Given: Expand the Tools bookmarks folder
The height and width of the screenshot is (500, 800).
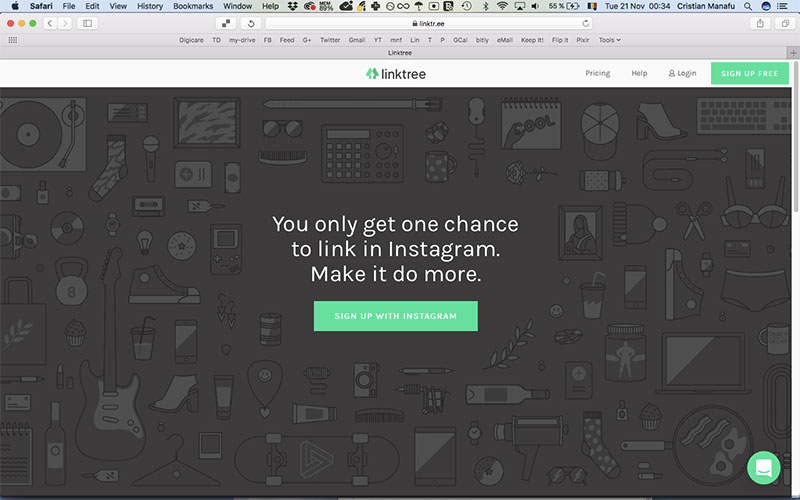Looking at the screenshot, I should pos(609,40).
